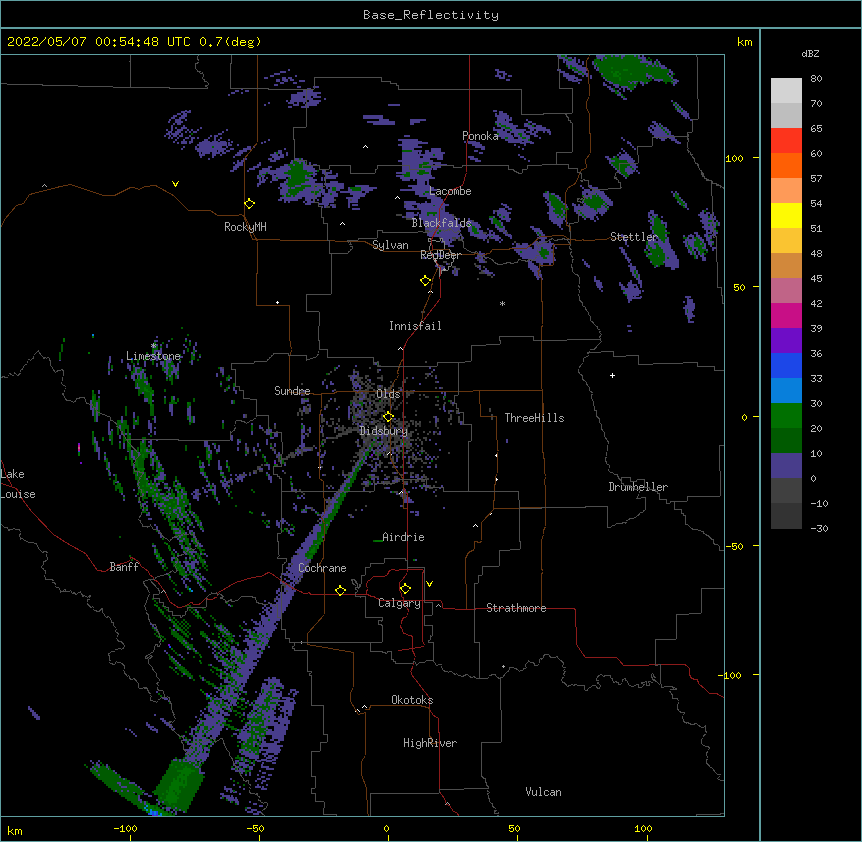
Task: Click the Strathmore label
Action: coord(516,608)
